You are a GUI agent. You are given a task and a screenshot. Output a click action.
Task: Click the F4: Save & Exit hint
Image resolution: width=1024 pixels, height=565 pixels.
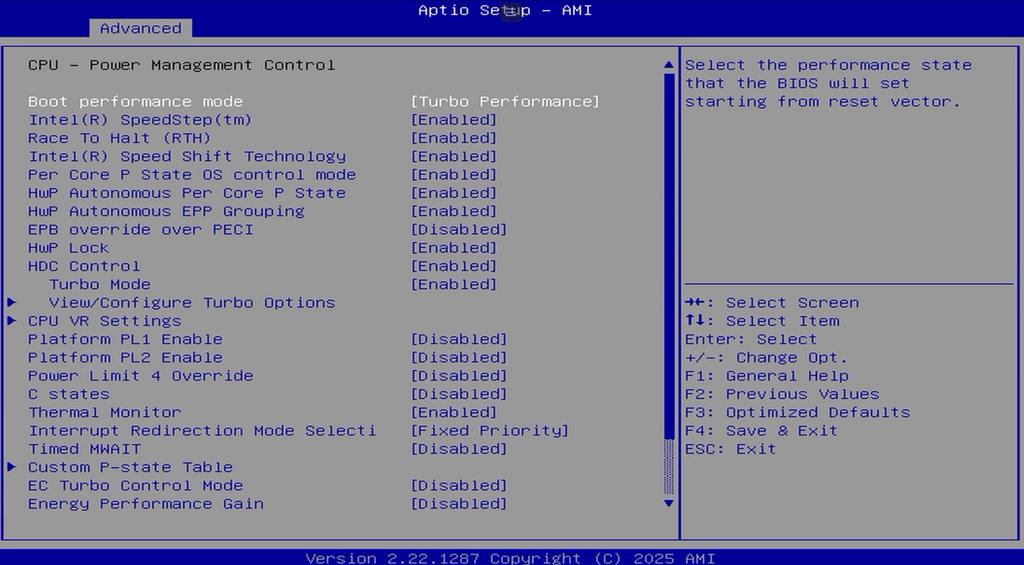761,430
